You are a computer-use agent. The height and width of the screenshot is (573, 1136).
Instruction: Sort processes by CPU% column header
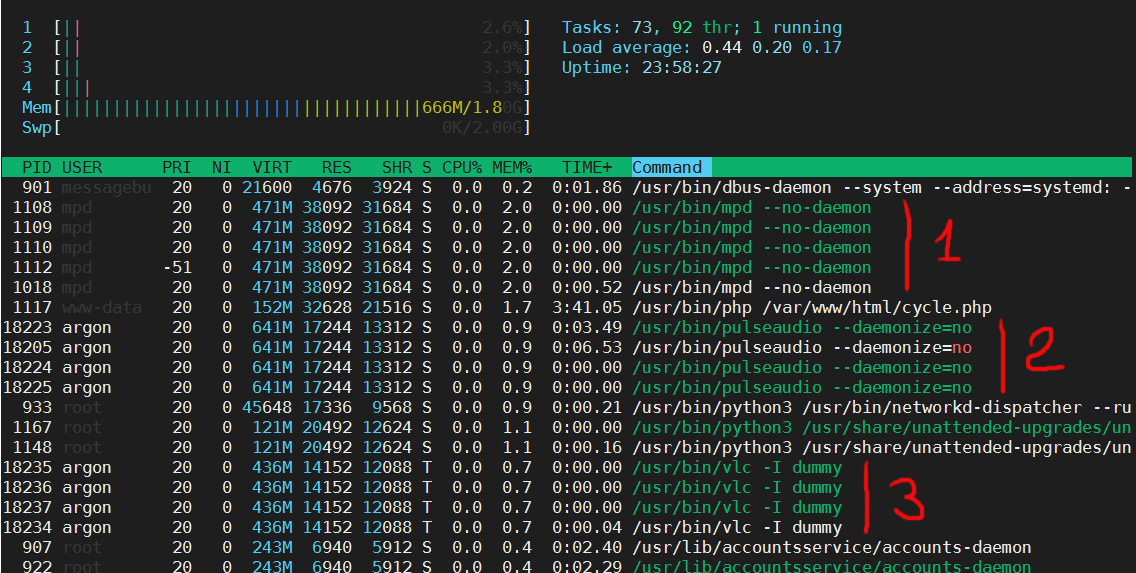tap(462, 167)
